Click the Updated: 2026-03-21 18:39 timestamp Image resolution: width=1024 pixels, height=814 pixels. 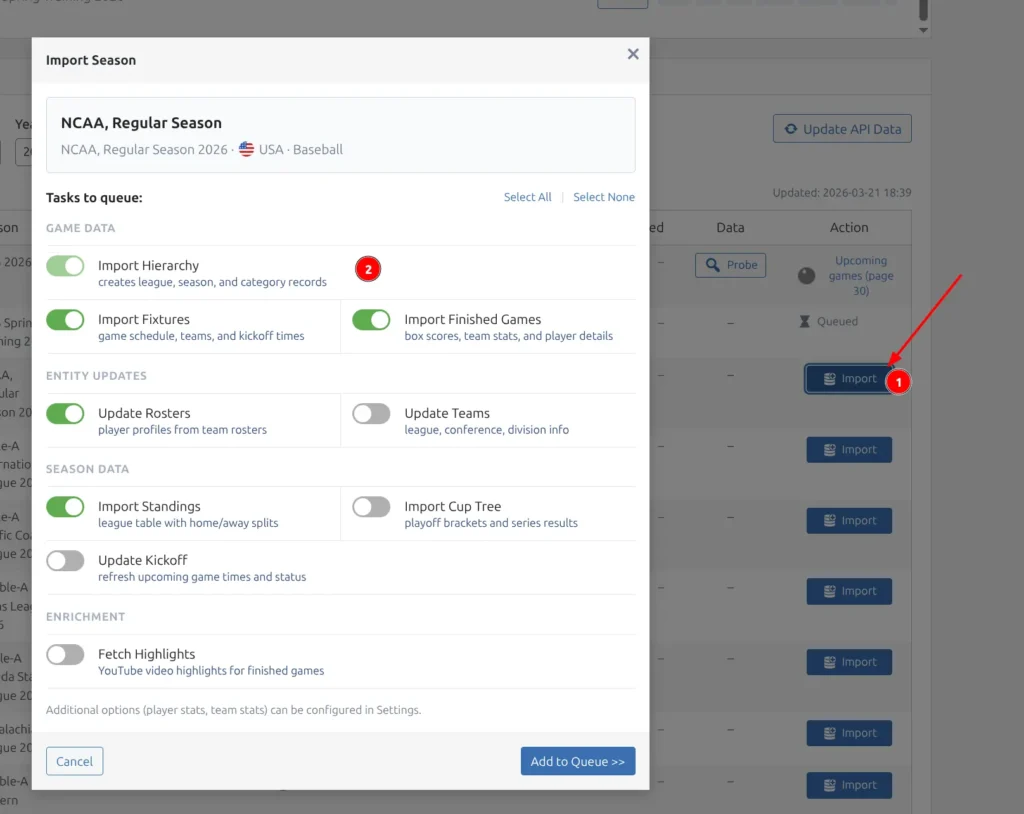[x=842, y=193]
